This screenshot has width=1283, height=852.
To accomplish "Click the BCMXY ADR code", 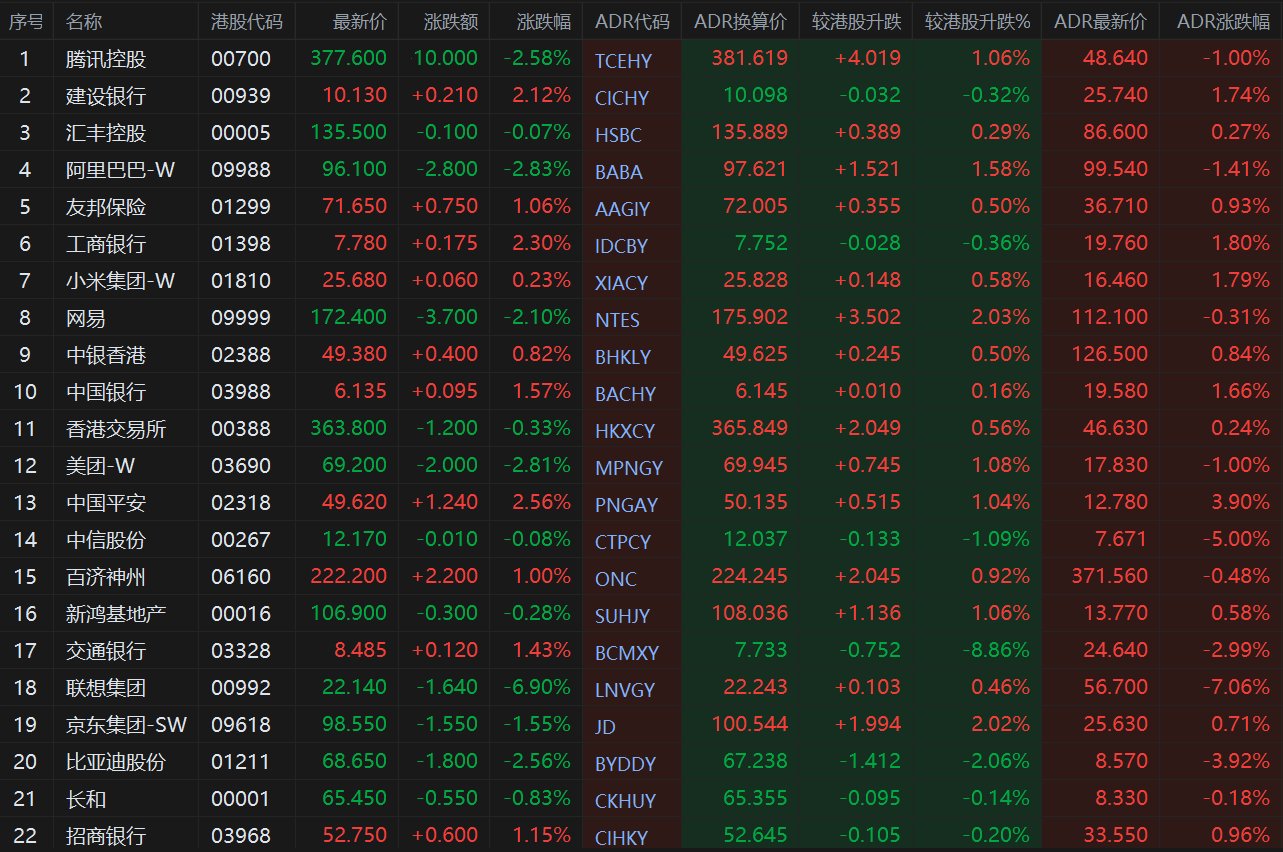I will (x=627, y=653).
